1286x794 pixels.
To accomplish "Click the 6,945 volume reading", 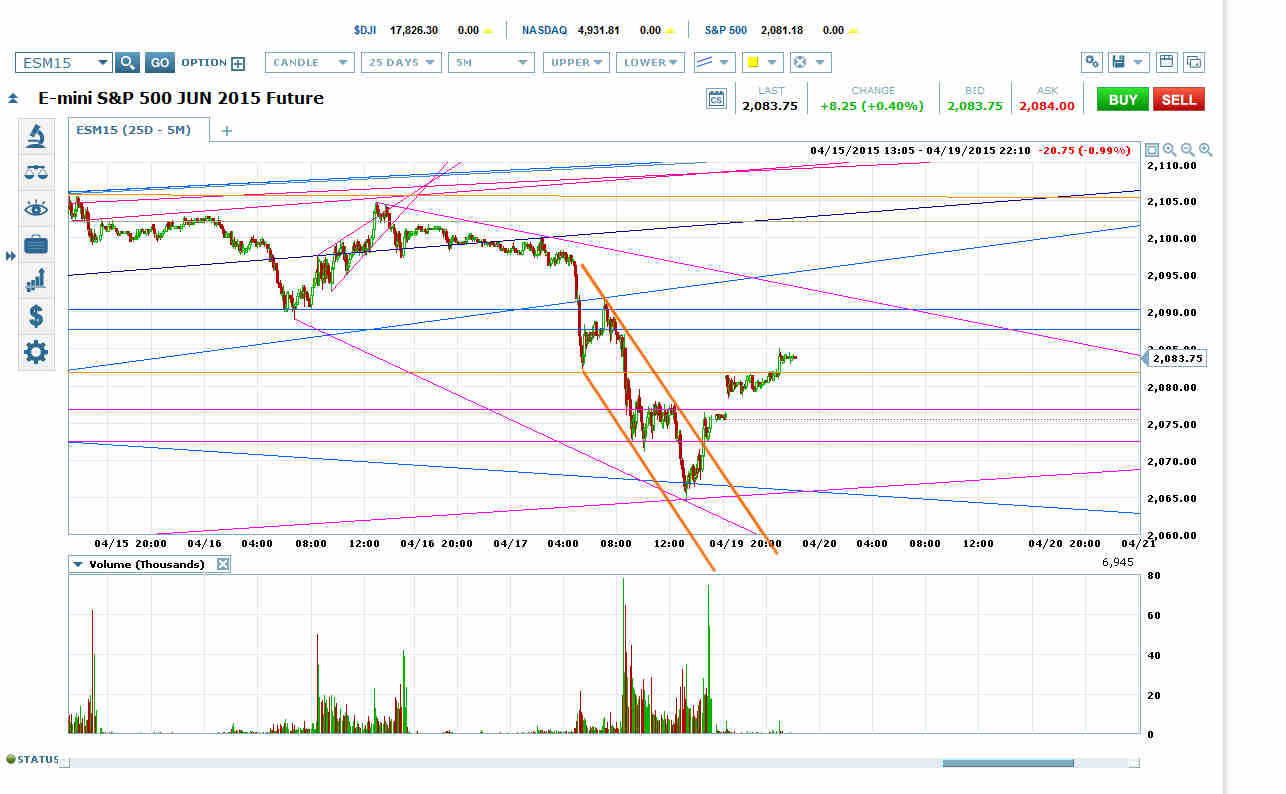I will [x=1116, y=564].
